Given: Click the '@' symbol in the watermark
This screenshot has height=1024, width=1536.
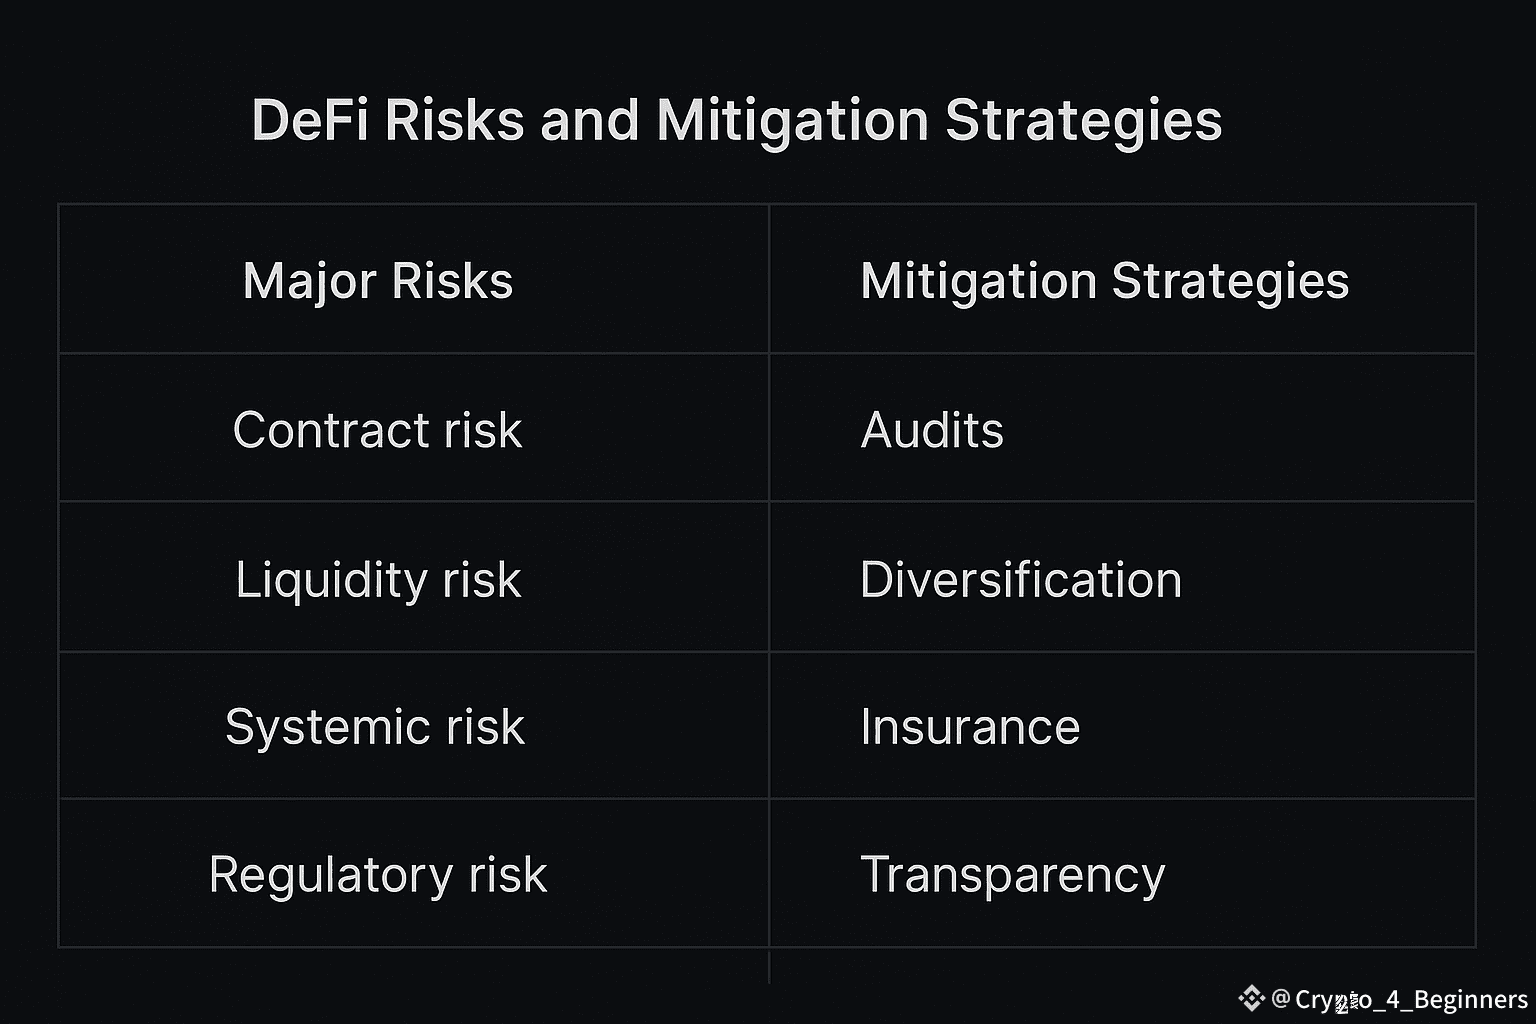Looking at the screenshot, I should (x=1281, y=998).
